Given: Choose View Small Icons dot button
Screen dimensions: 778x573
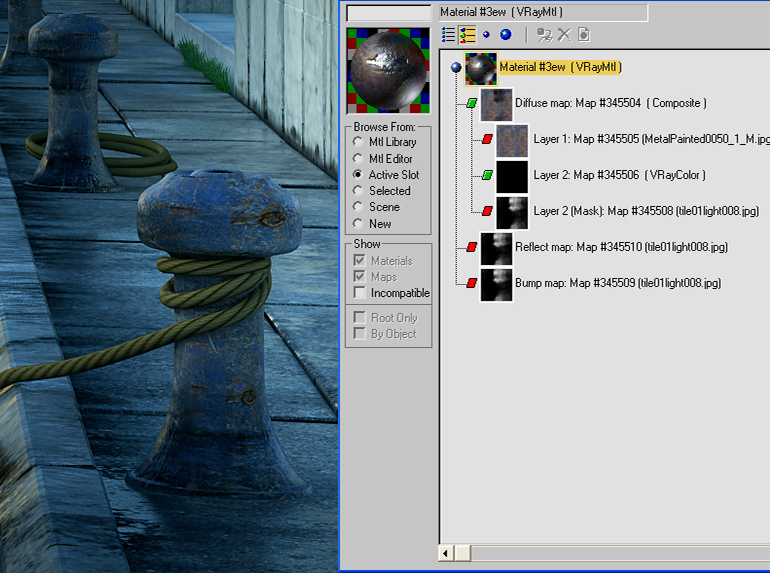Looking at the screenshot, I should (486, 35).
